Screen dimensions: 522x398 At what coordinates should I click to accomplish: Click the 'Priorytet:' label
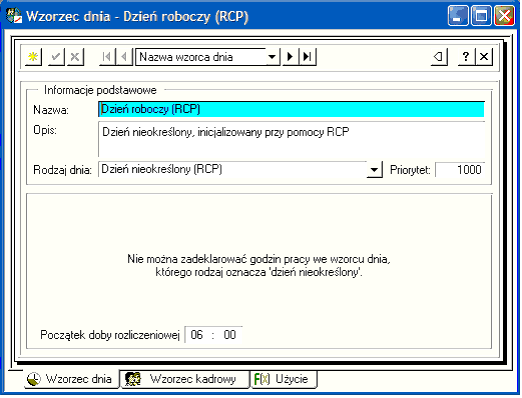[410, 170]
